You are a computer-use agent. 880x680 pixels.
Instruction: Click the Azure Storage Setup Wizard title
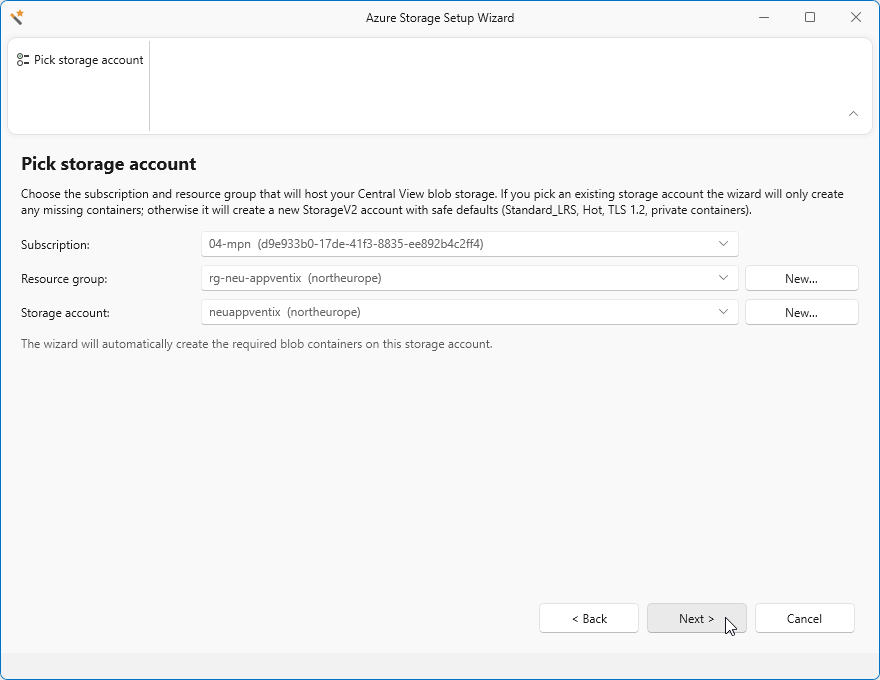[440, 18]
